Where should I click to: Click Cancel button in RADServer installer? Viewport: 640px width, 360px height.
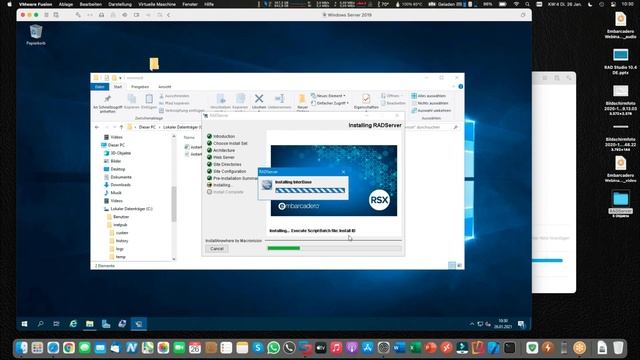(217, 249)
